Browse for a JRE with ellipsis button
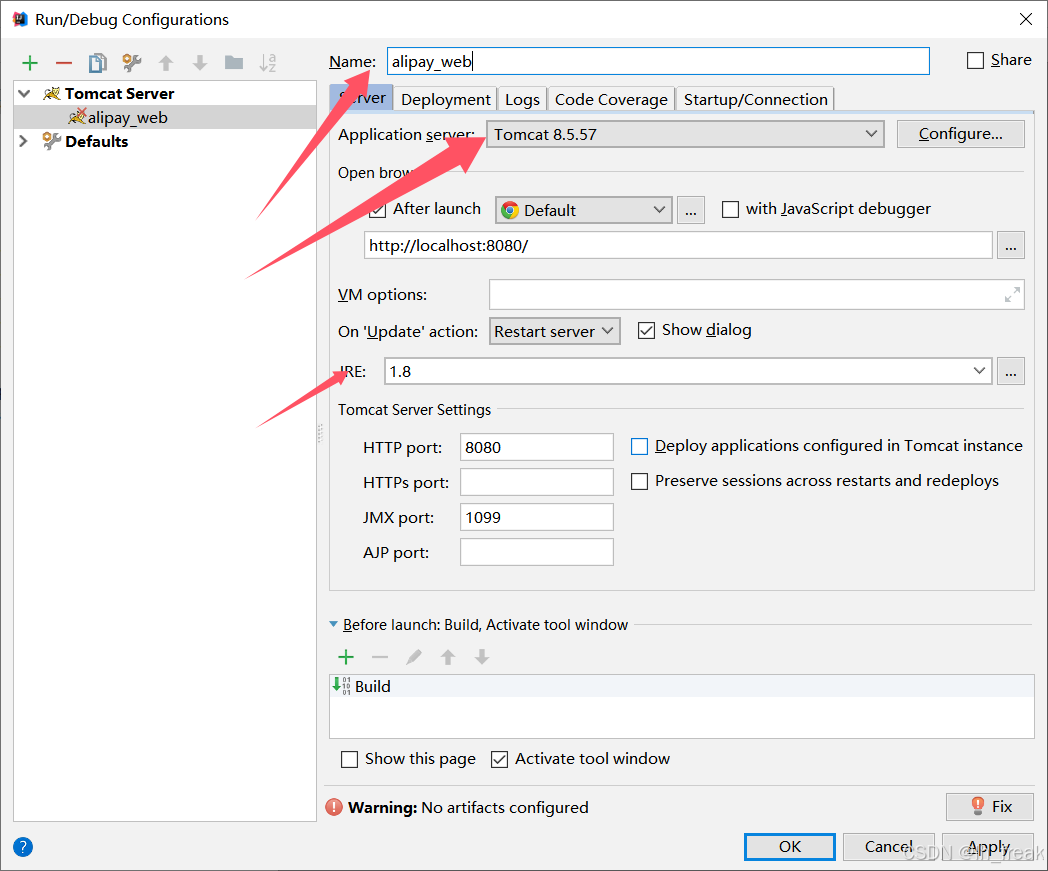The image size is (1048, 871). click(x=1011, y=371)
